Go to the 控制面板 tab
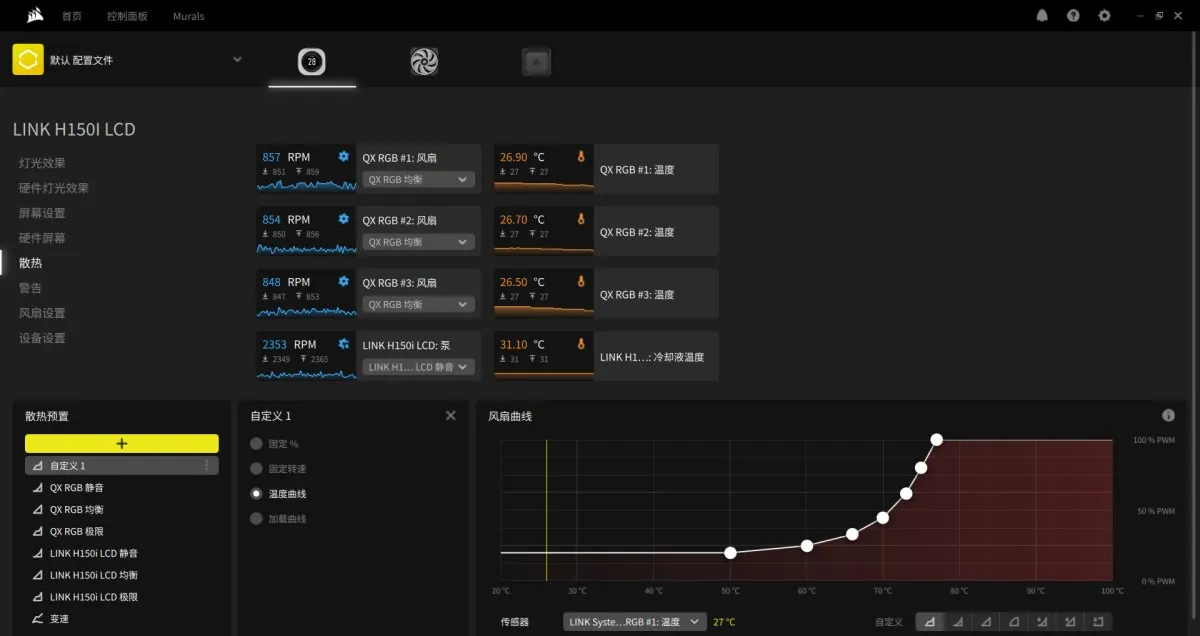Viewport: 1200px width, 636px height. pyautogui.click(x=127, y=16)
